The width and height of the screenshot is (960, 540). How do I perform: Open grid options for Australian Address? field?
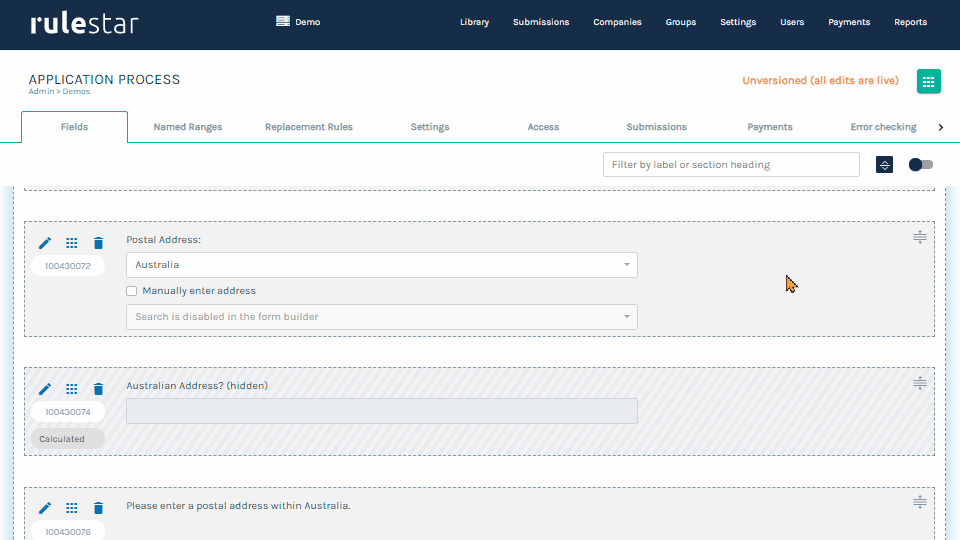pyautogui.click(x=72, y=389)
